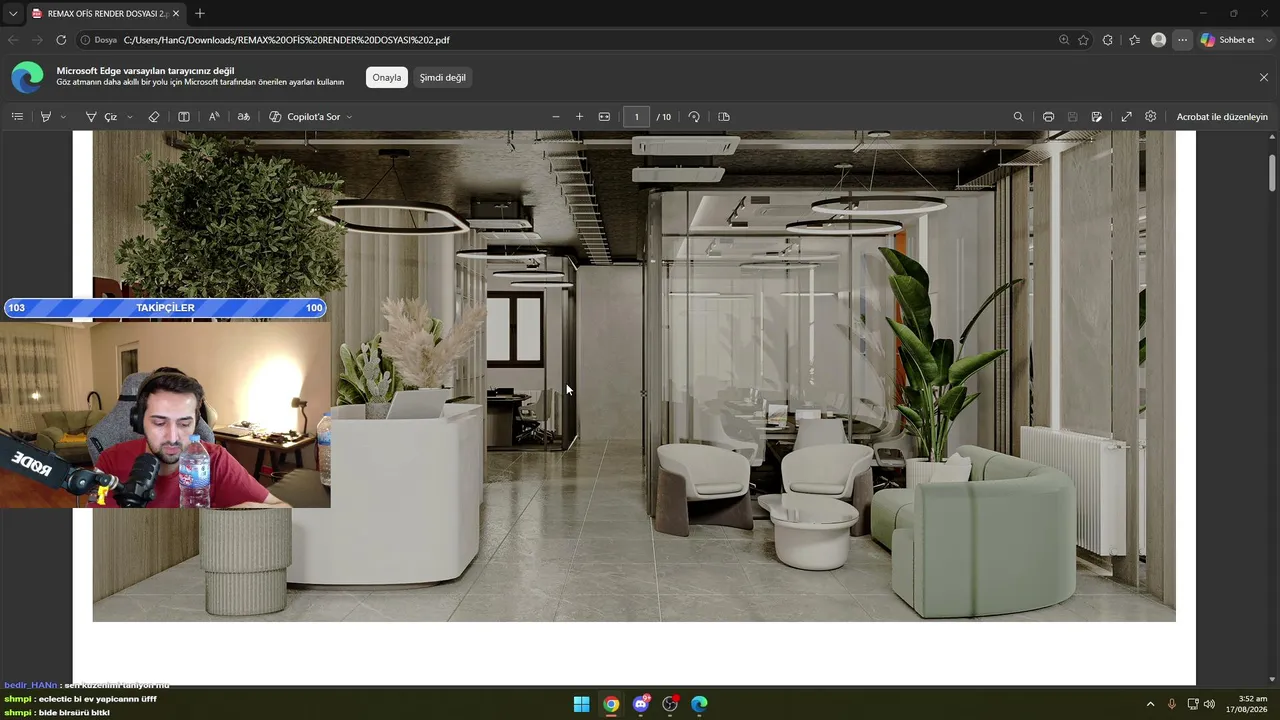Fit the page to window width
This screenshot has height=720, width=1280.
point(604,117)
